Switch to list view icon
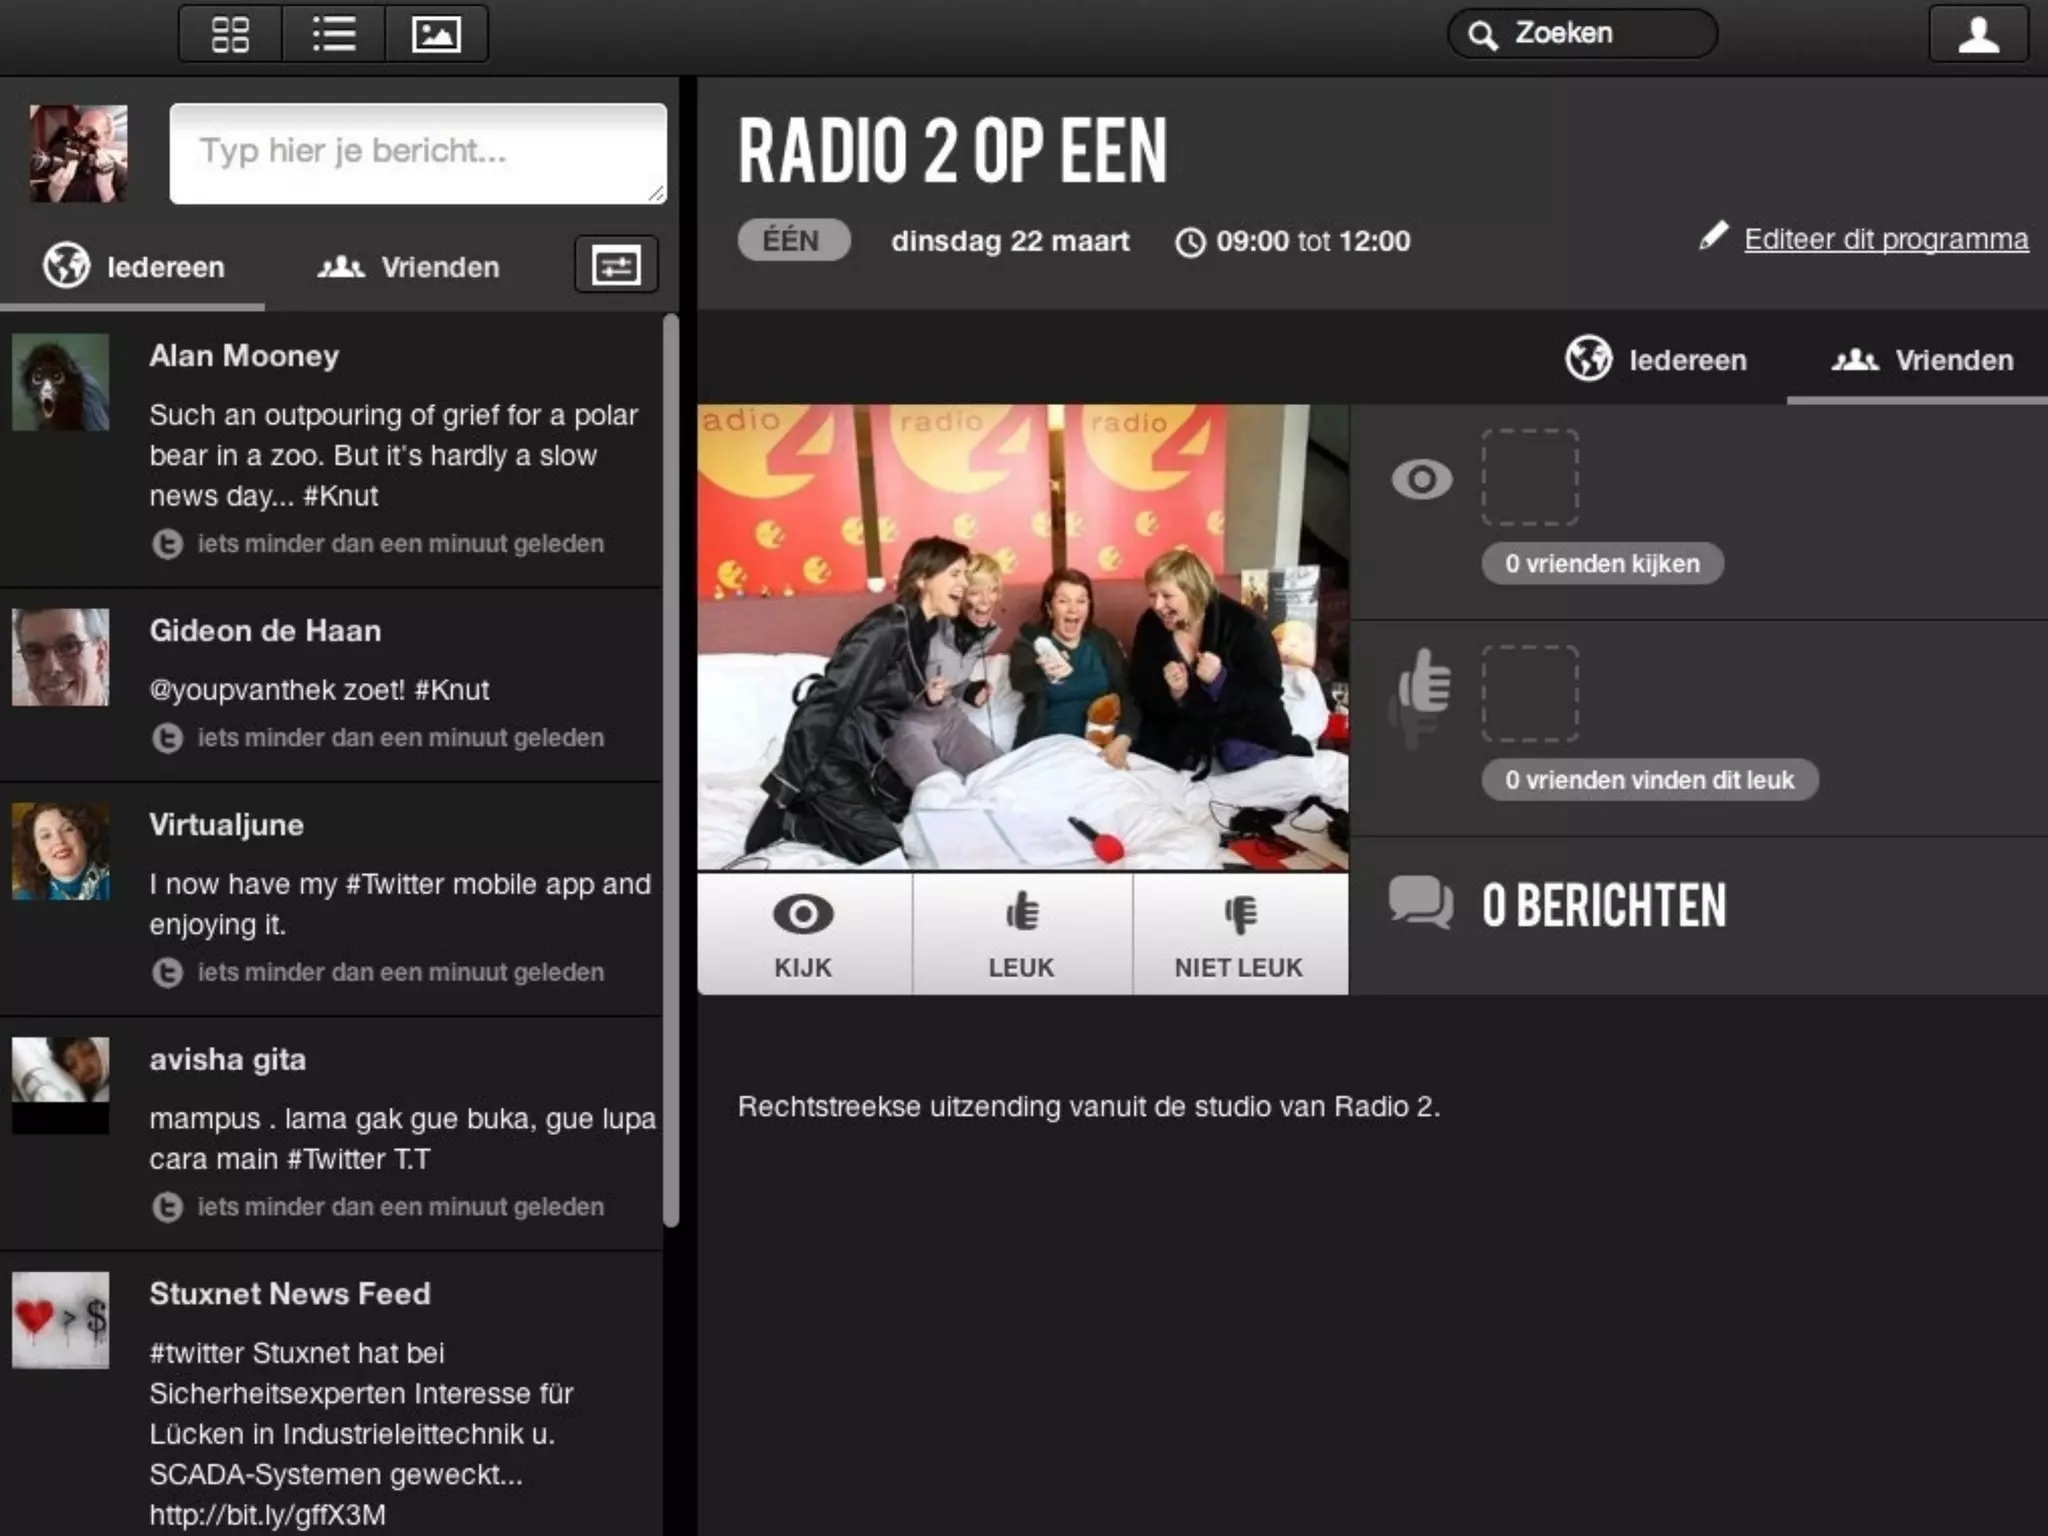The width and height of the screenshot is (2048, 1536). click(333, 34)
